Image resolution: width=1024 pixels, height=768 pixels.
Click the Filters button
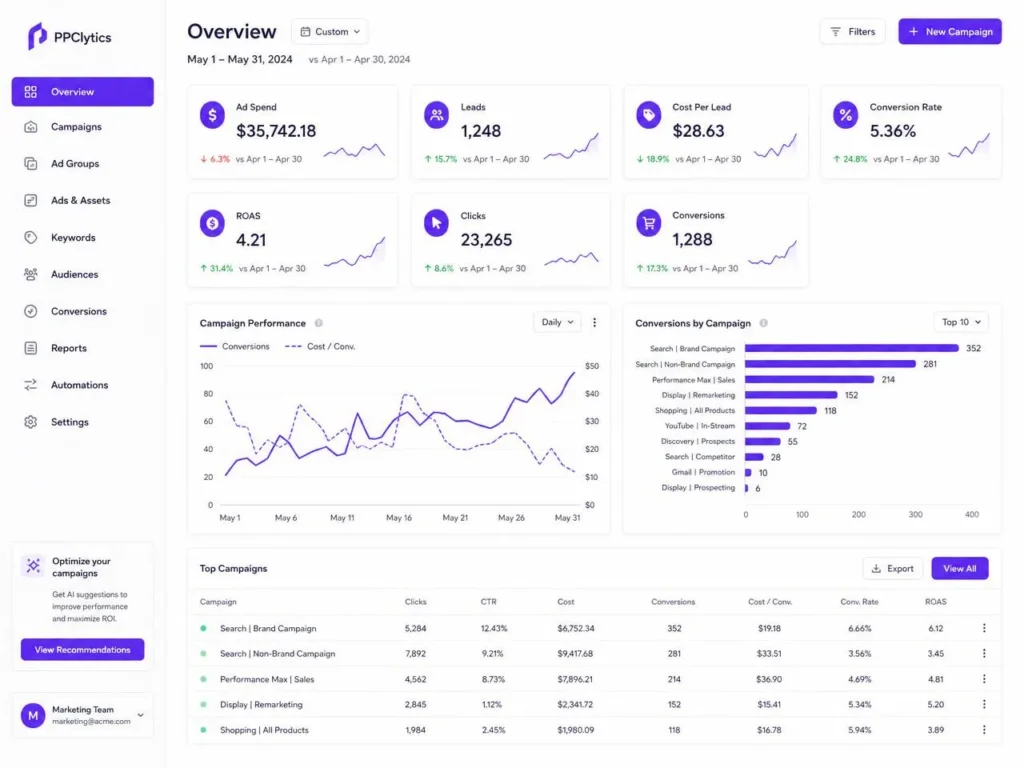pyautogui.click(x=852, y=31)
